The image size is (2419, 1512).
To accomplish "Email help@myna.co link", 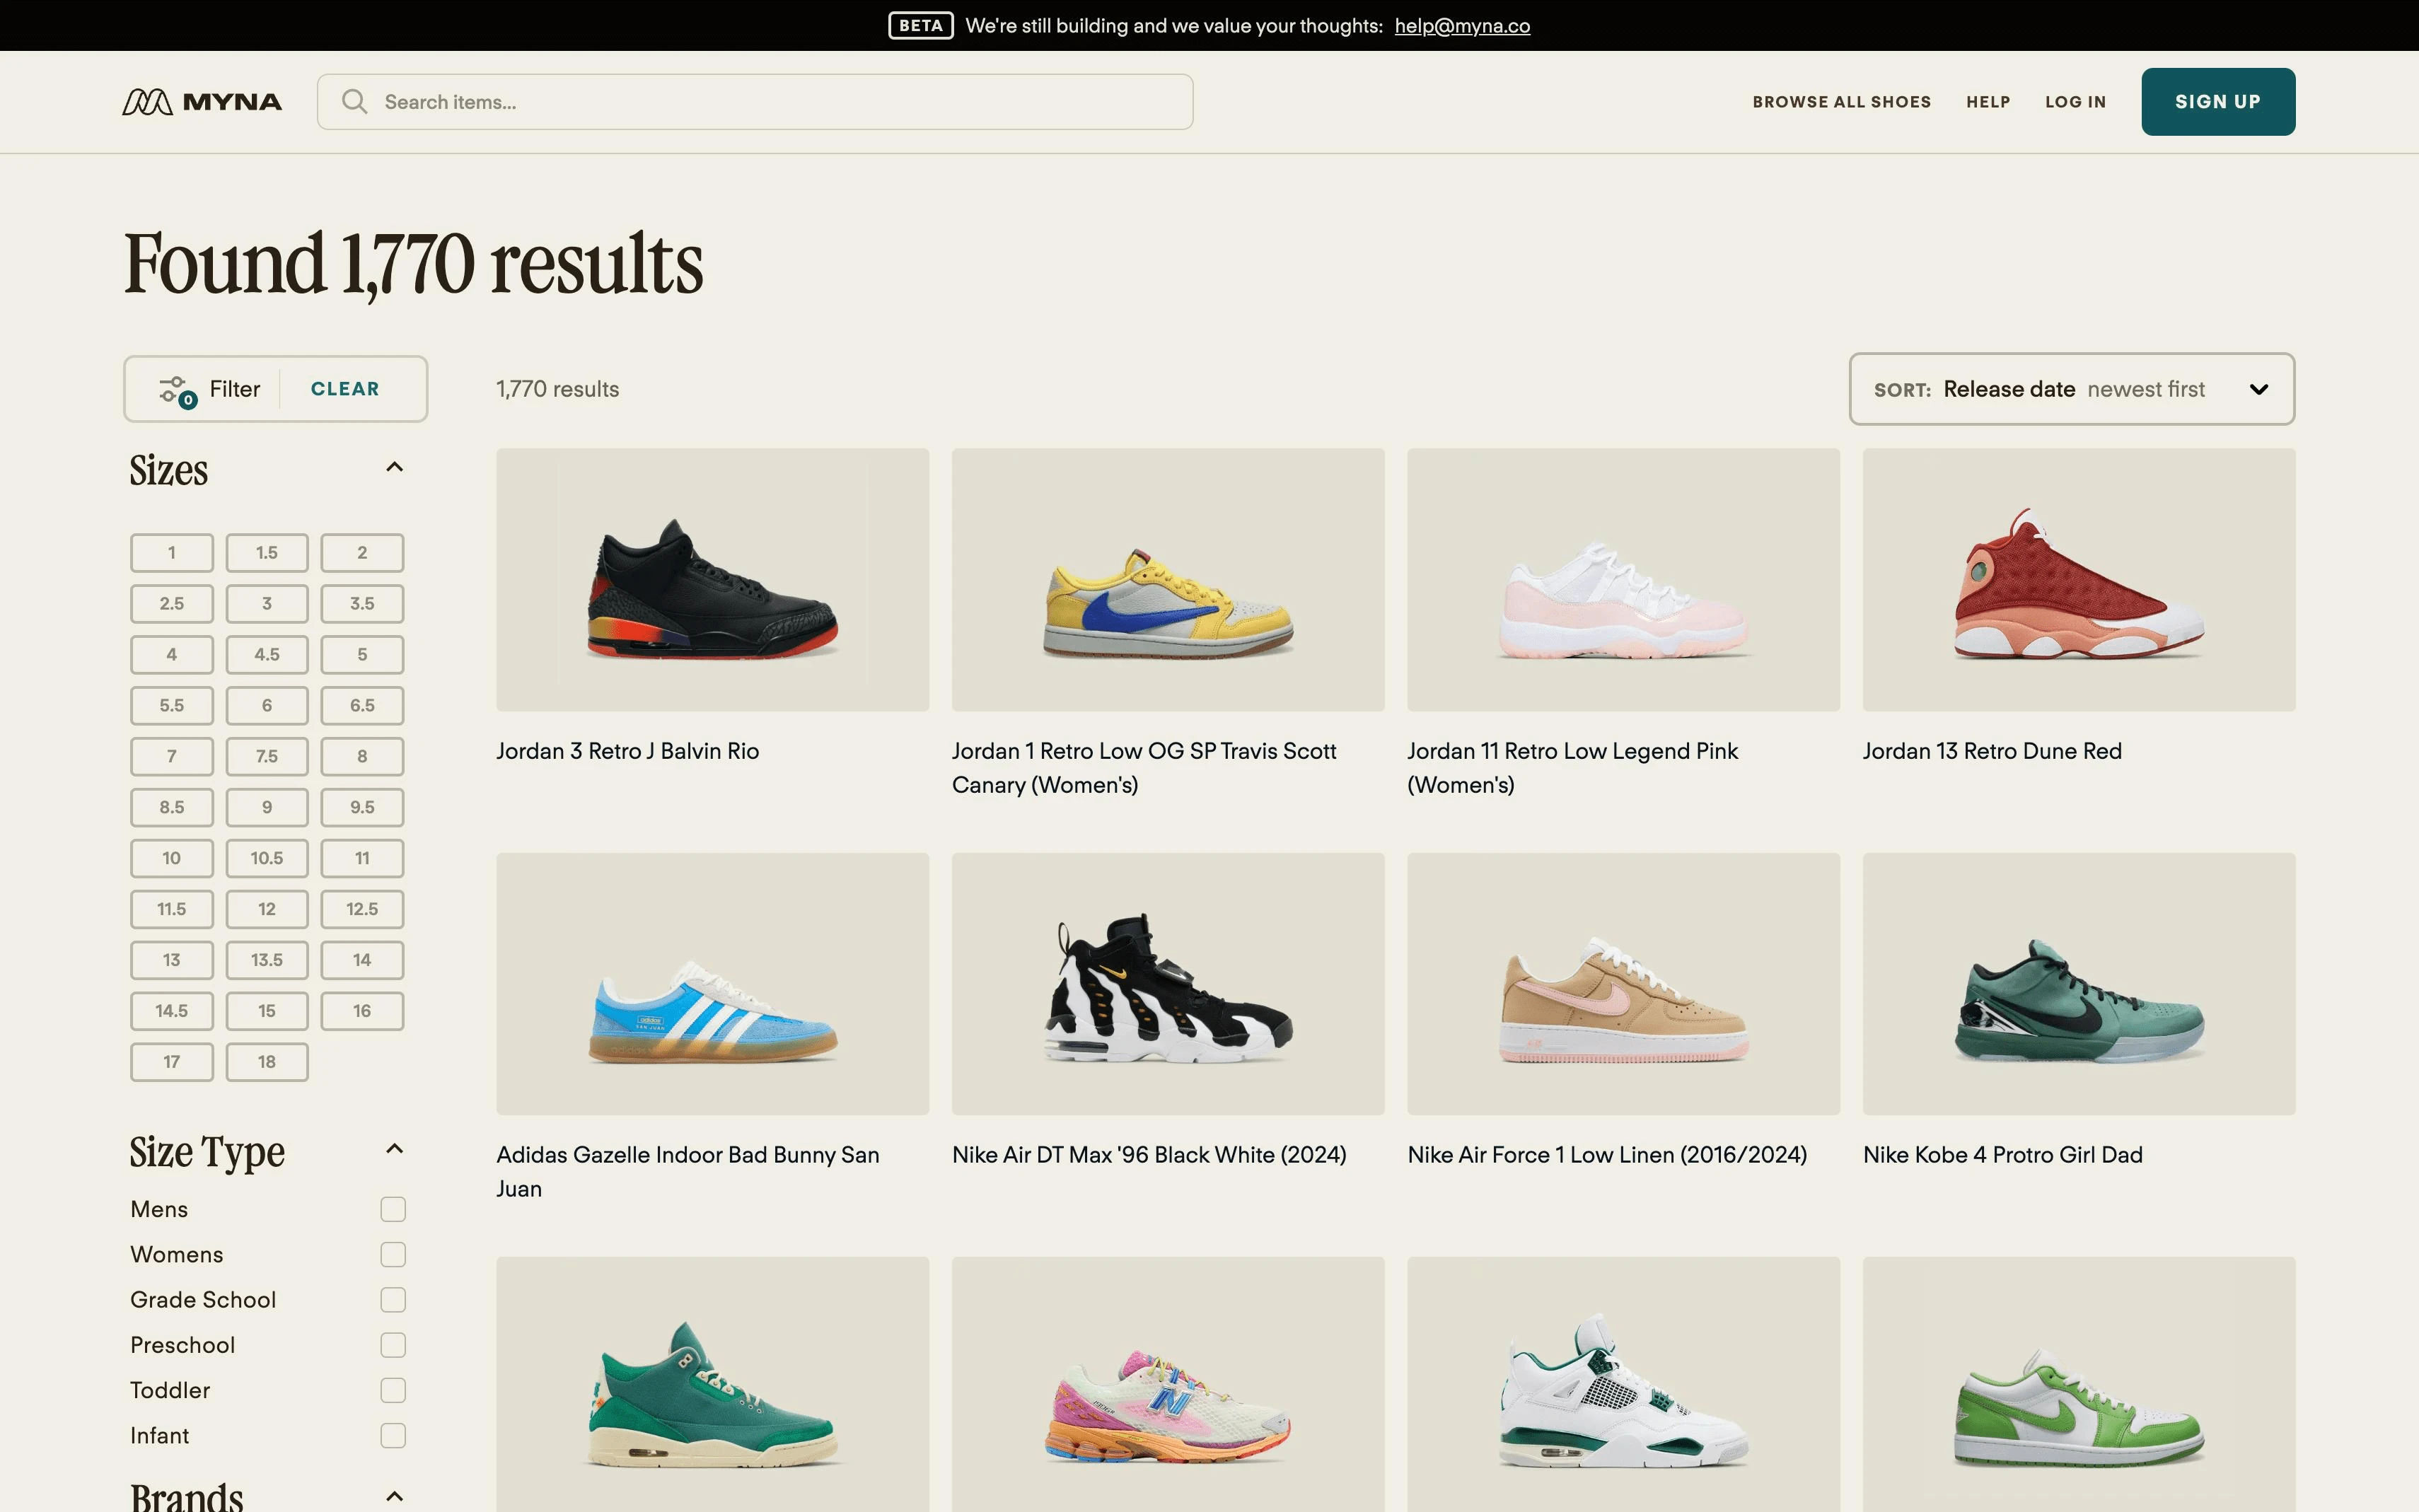I will coord(1461,26).
